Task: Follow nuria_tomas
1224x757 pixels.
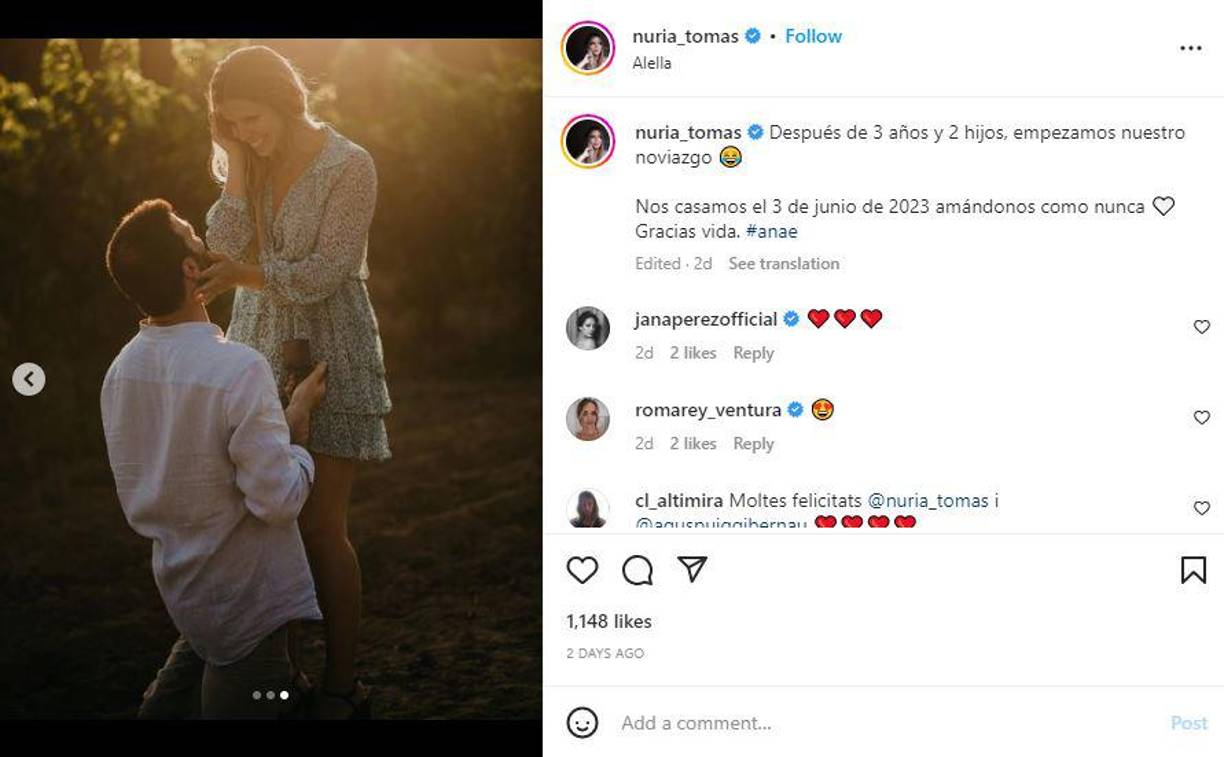Action: click(813, 35)
